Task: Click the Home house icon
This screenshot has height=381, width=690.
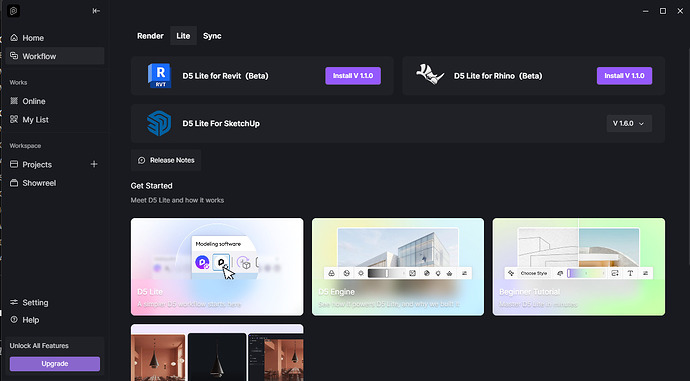Action: click(14, 38)
